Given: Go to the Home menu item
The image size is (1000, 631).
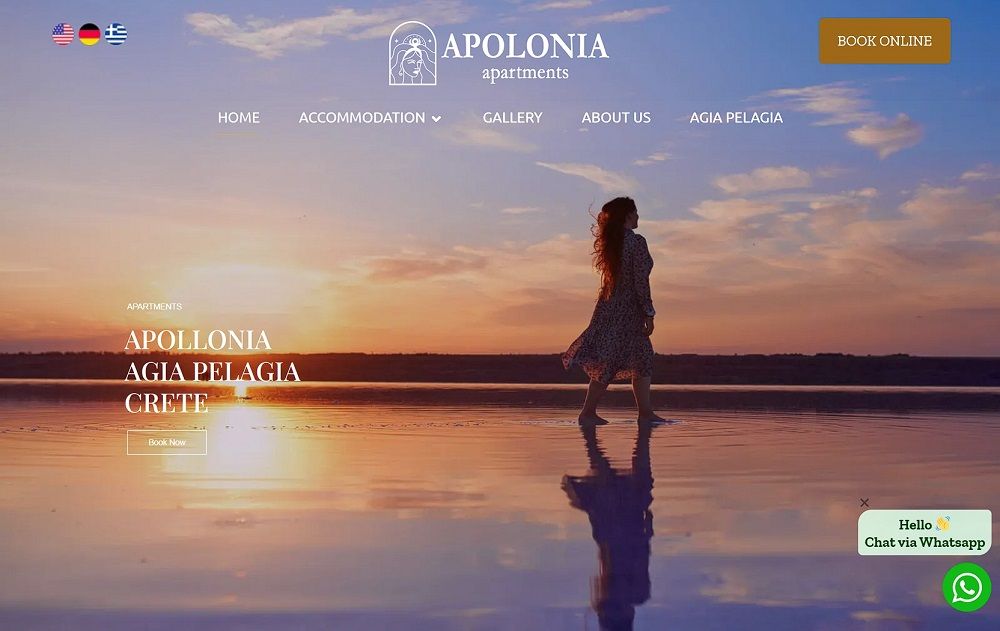Looking at the screenshot, I should click(x=239, y=117).
